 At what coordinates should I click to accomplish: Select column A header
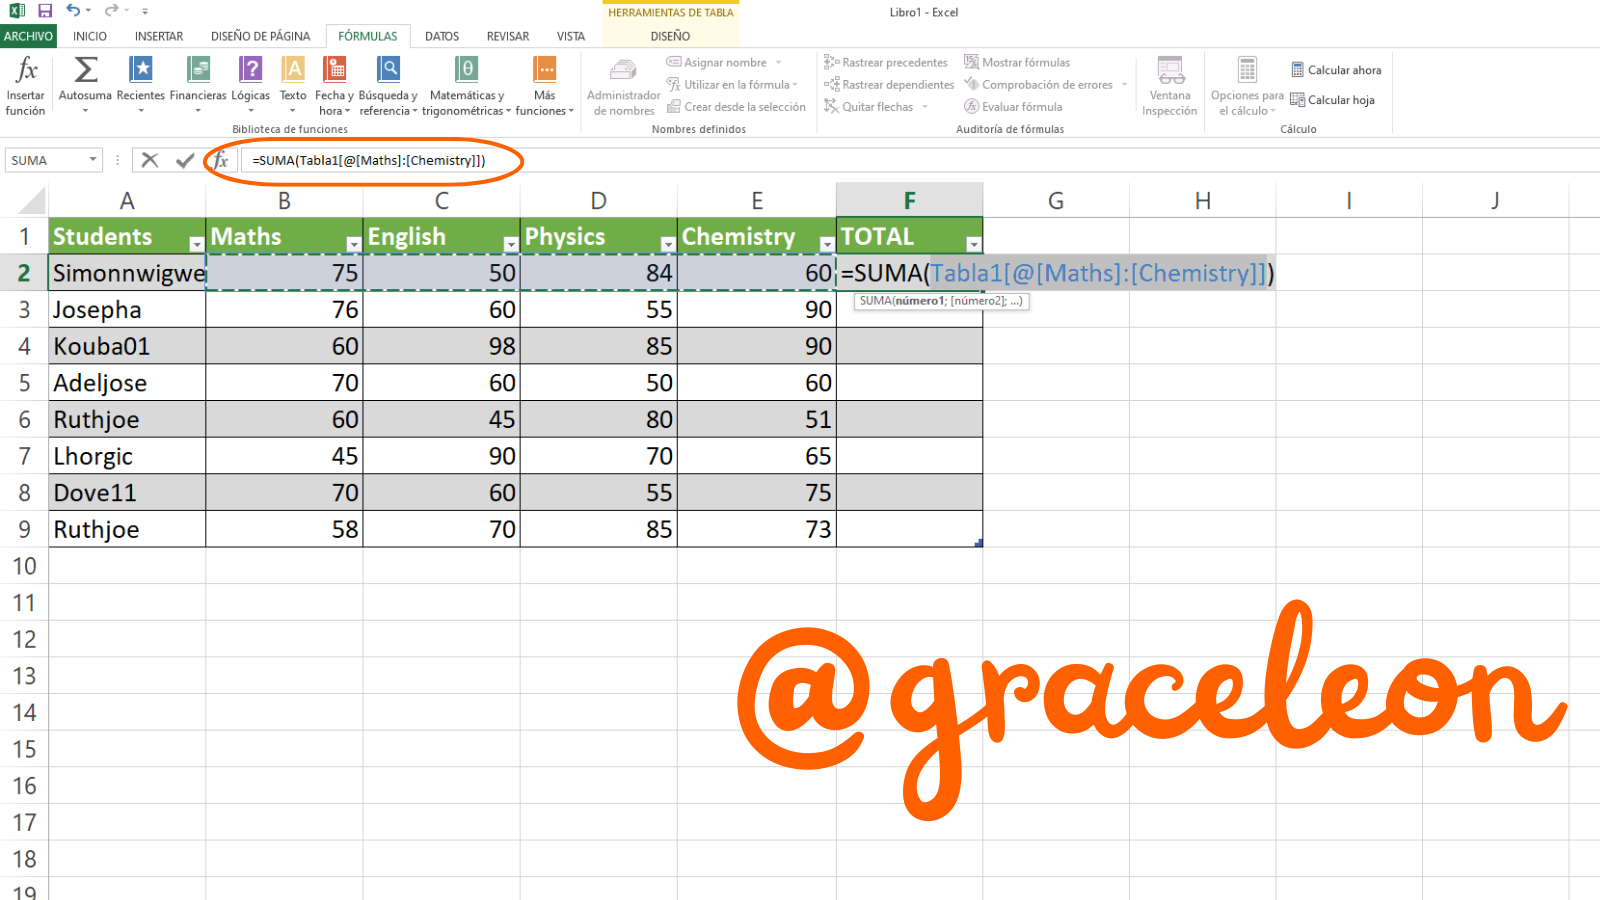127,201
